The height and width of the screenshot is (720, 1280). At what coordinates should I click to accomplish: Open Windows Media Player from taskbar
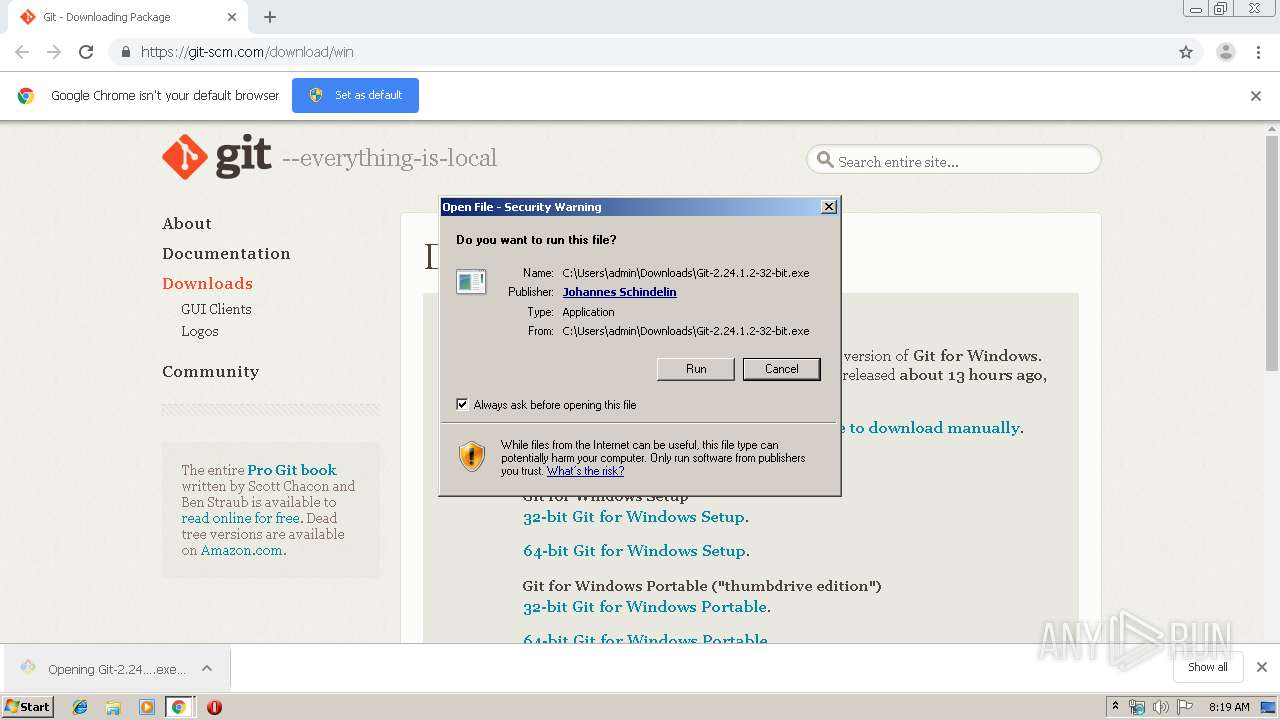[146, 707]
